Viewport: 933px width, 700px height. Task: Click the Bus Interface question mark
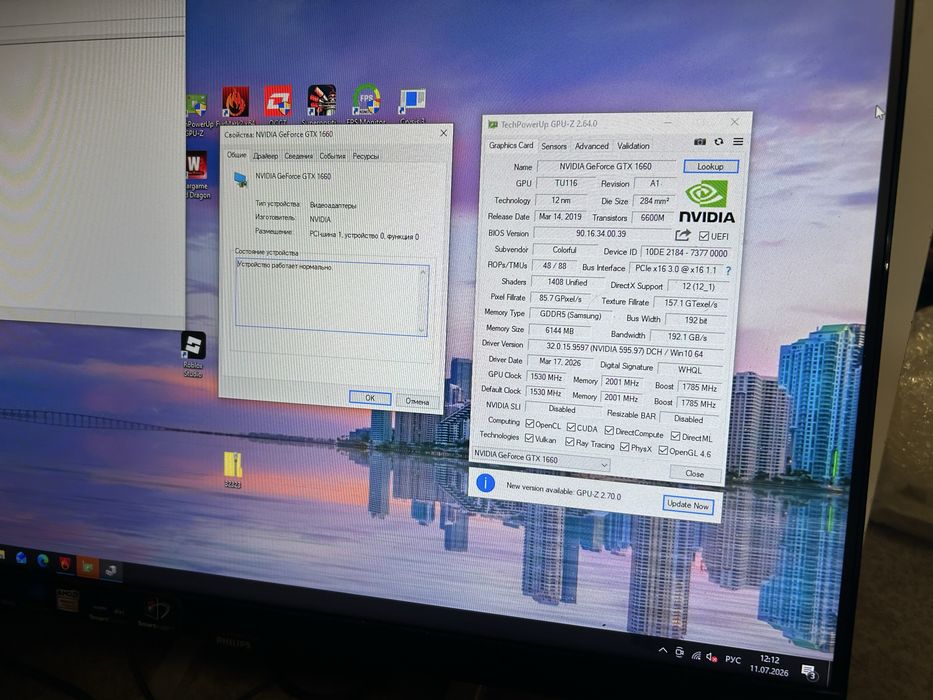click(728, 270)
